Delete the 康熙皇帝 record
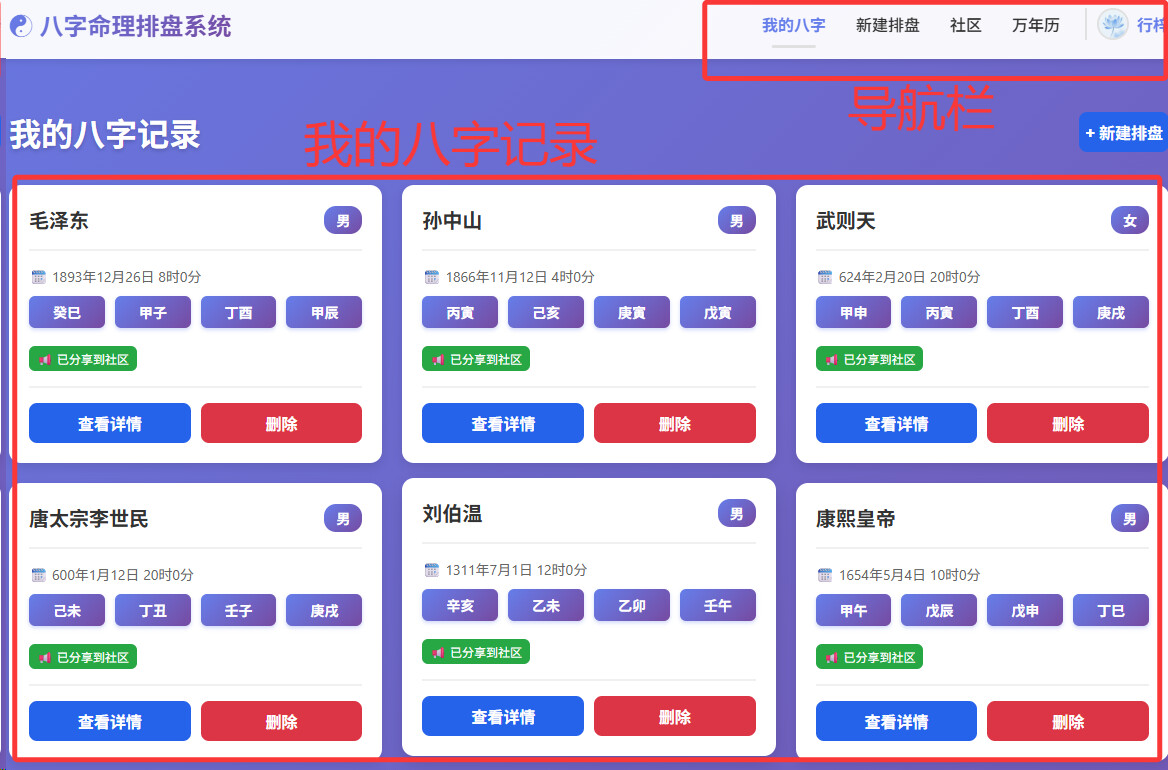The width and height of the screenshot is (1168, 770). pyautogui.click(x=1067, y=721)
